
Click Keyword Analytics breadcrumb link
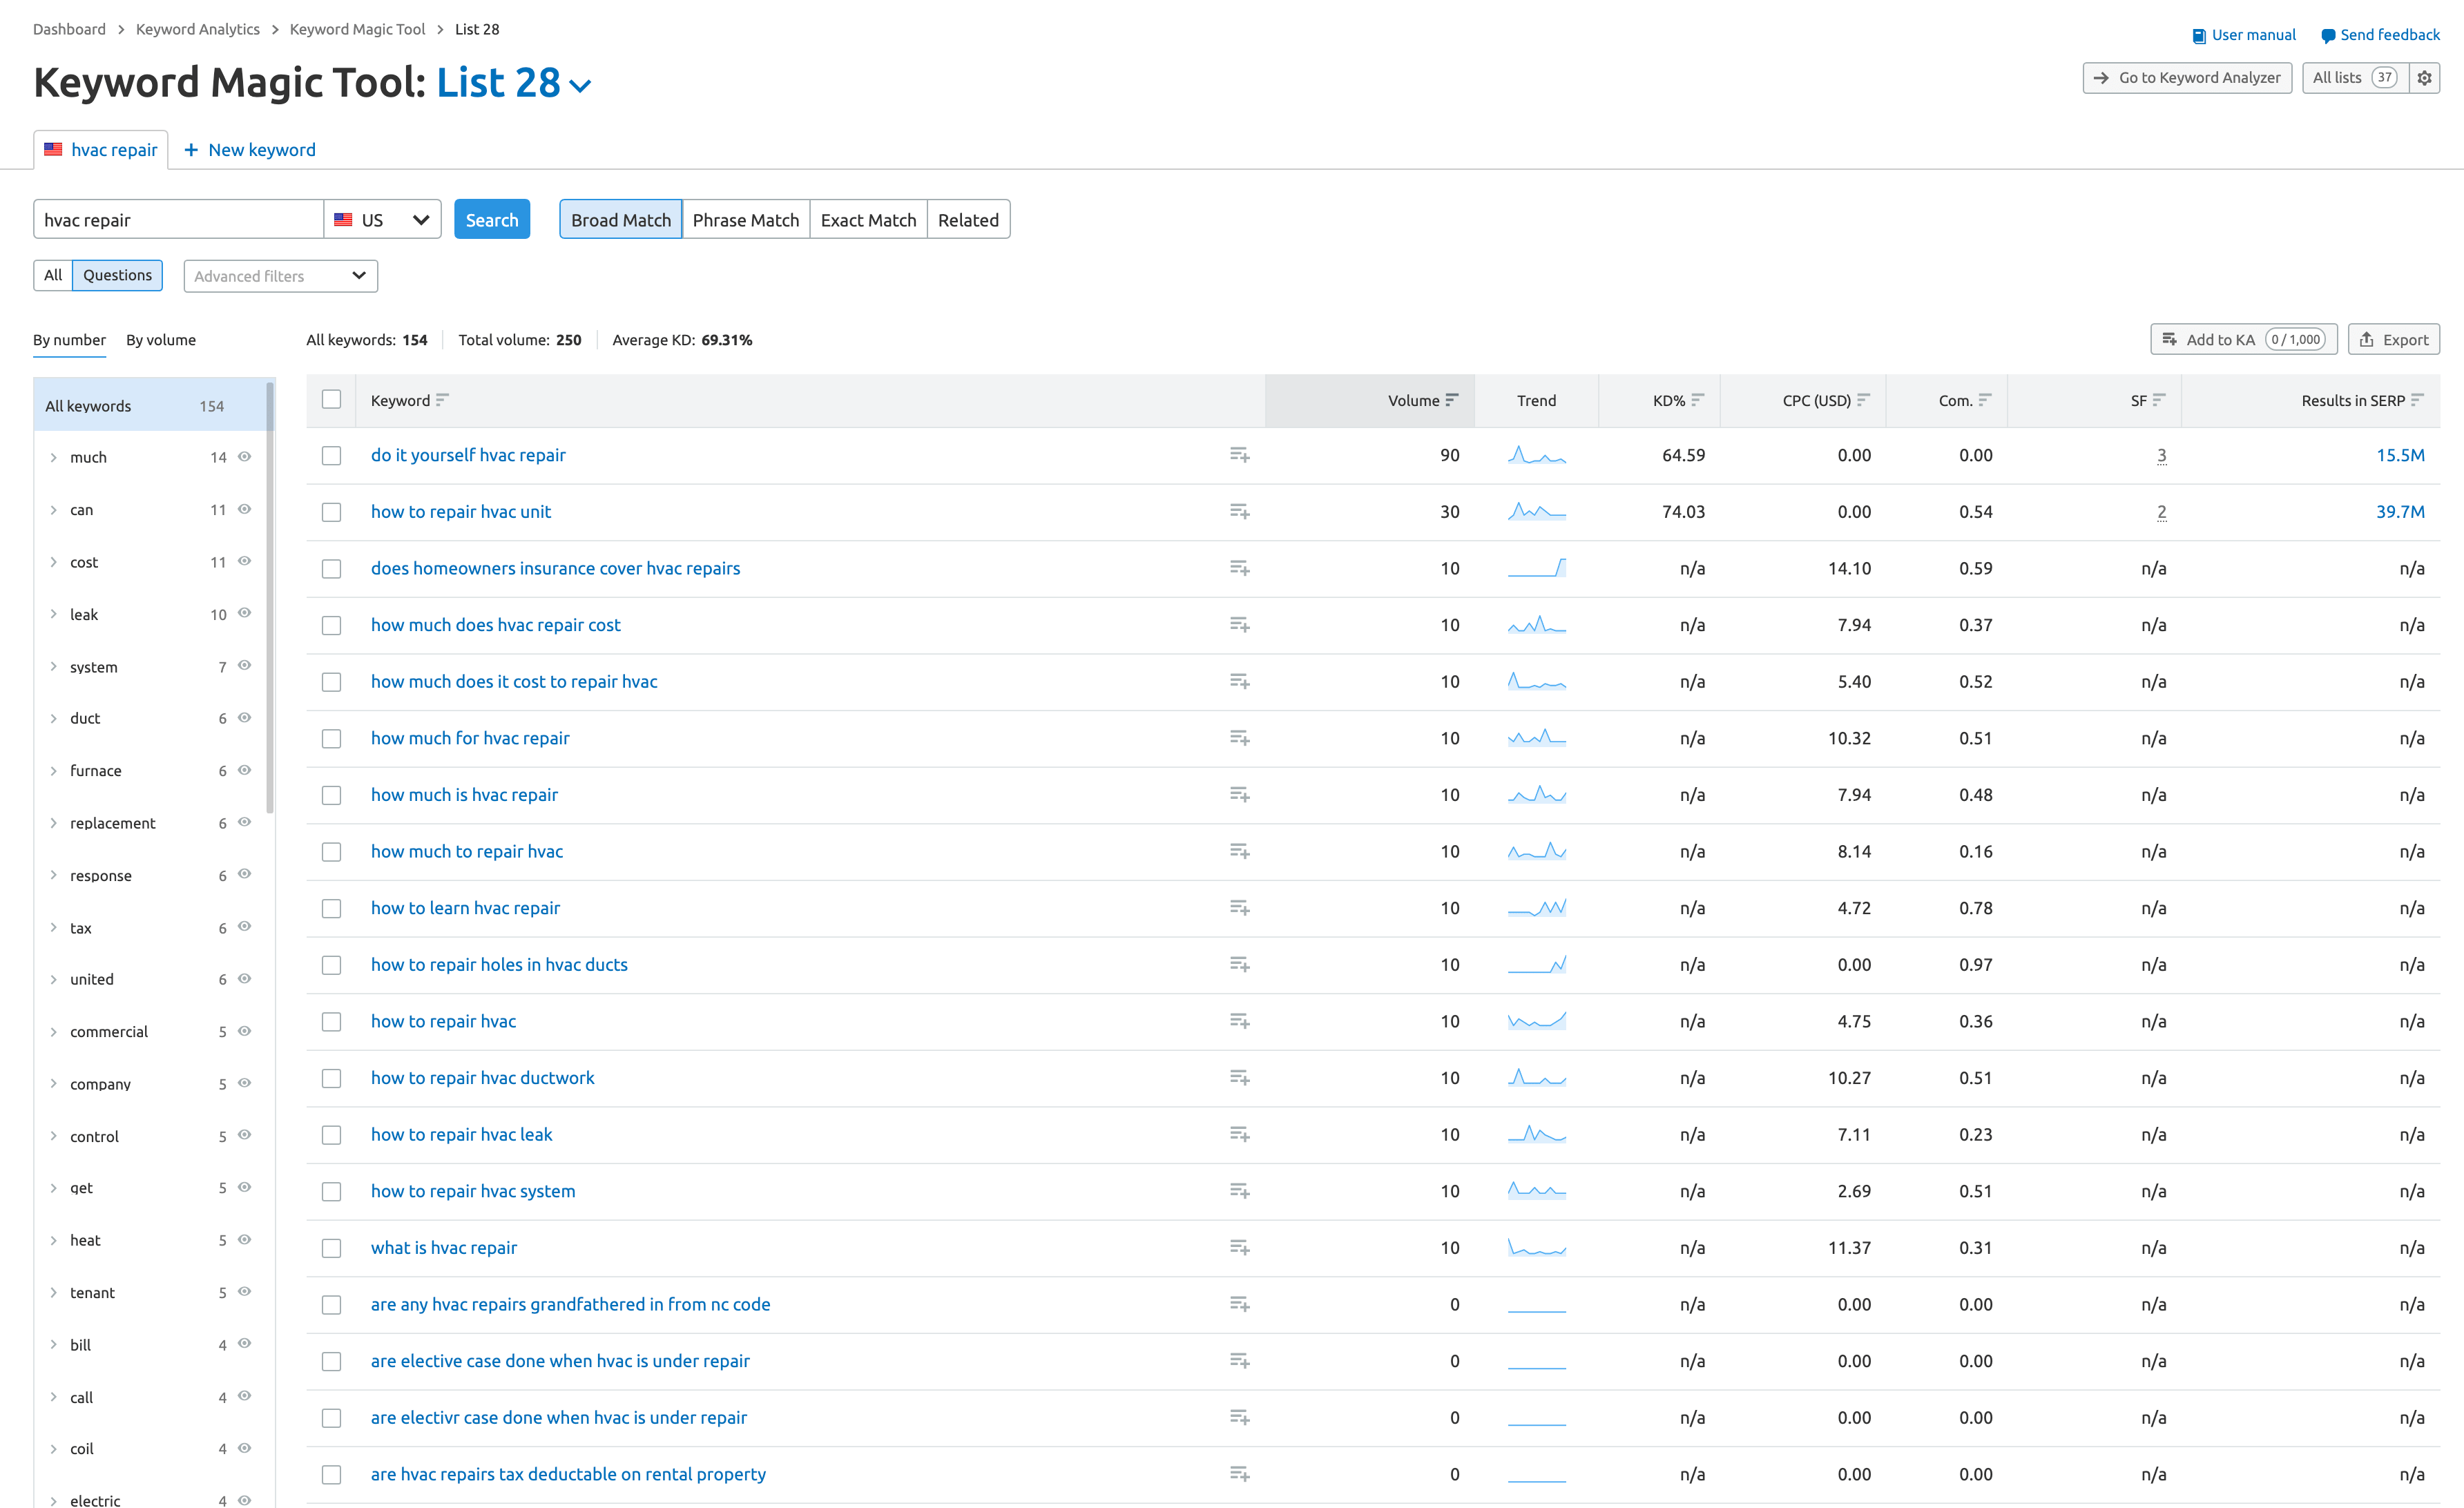tap(198, 29)
